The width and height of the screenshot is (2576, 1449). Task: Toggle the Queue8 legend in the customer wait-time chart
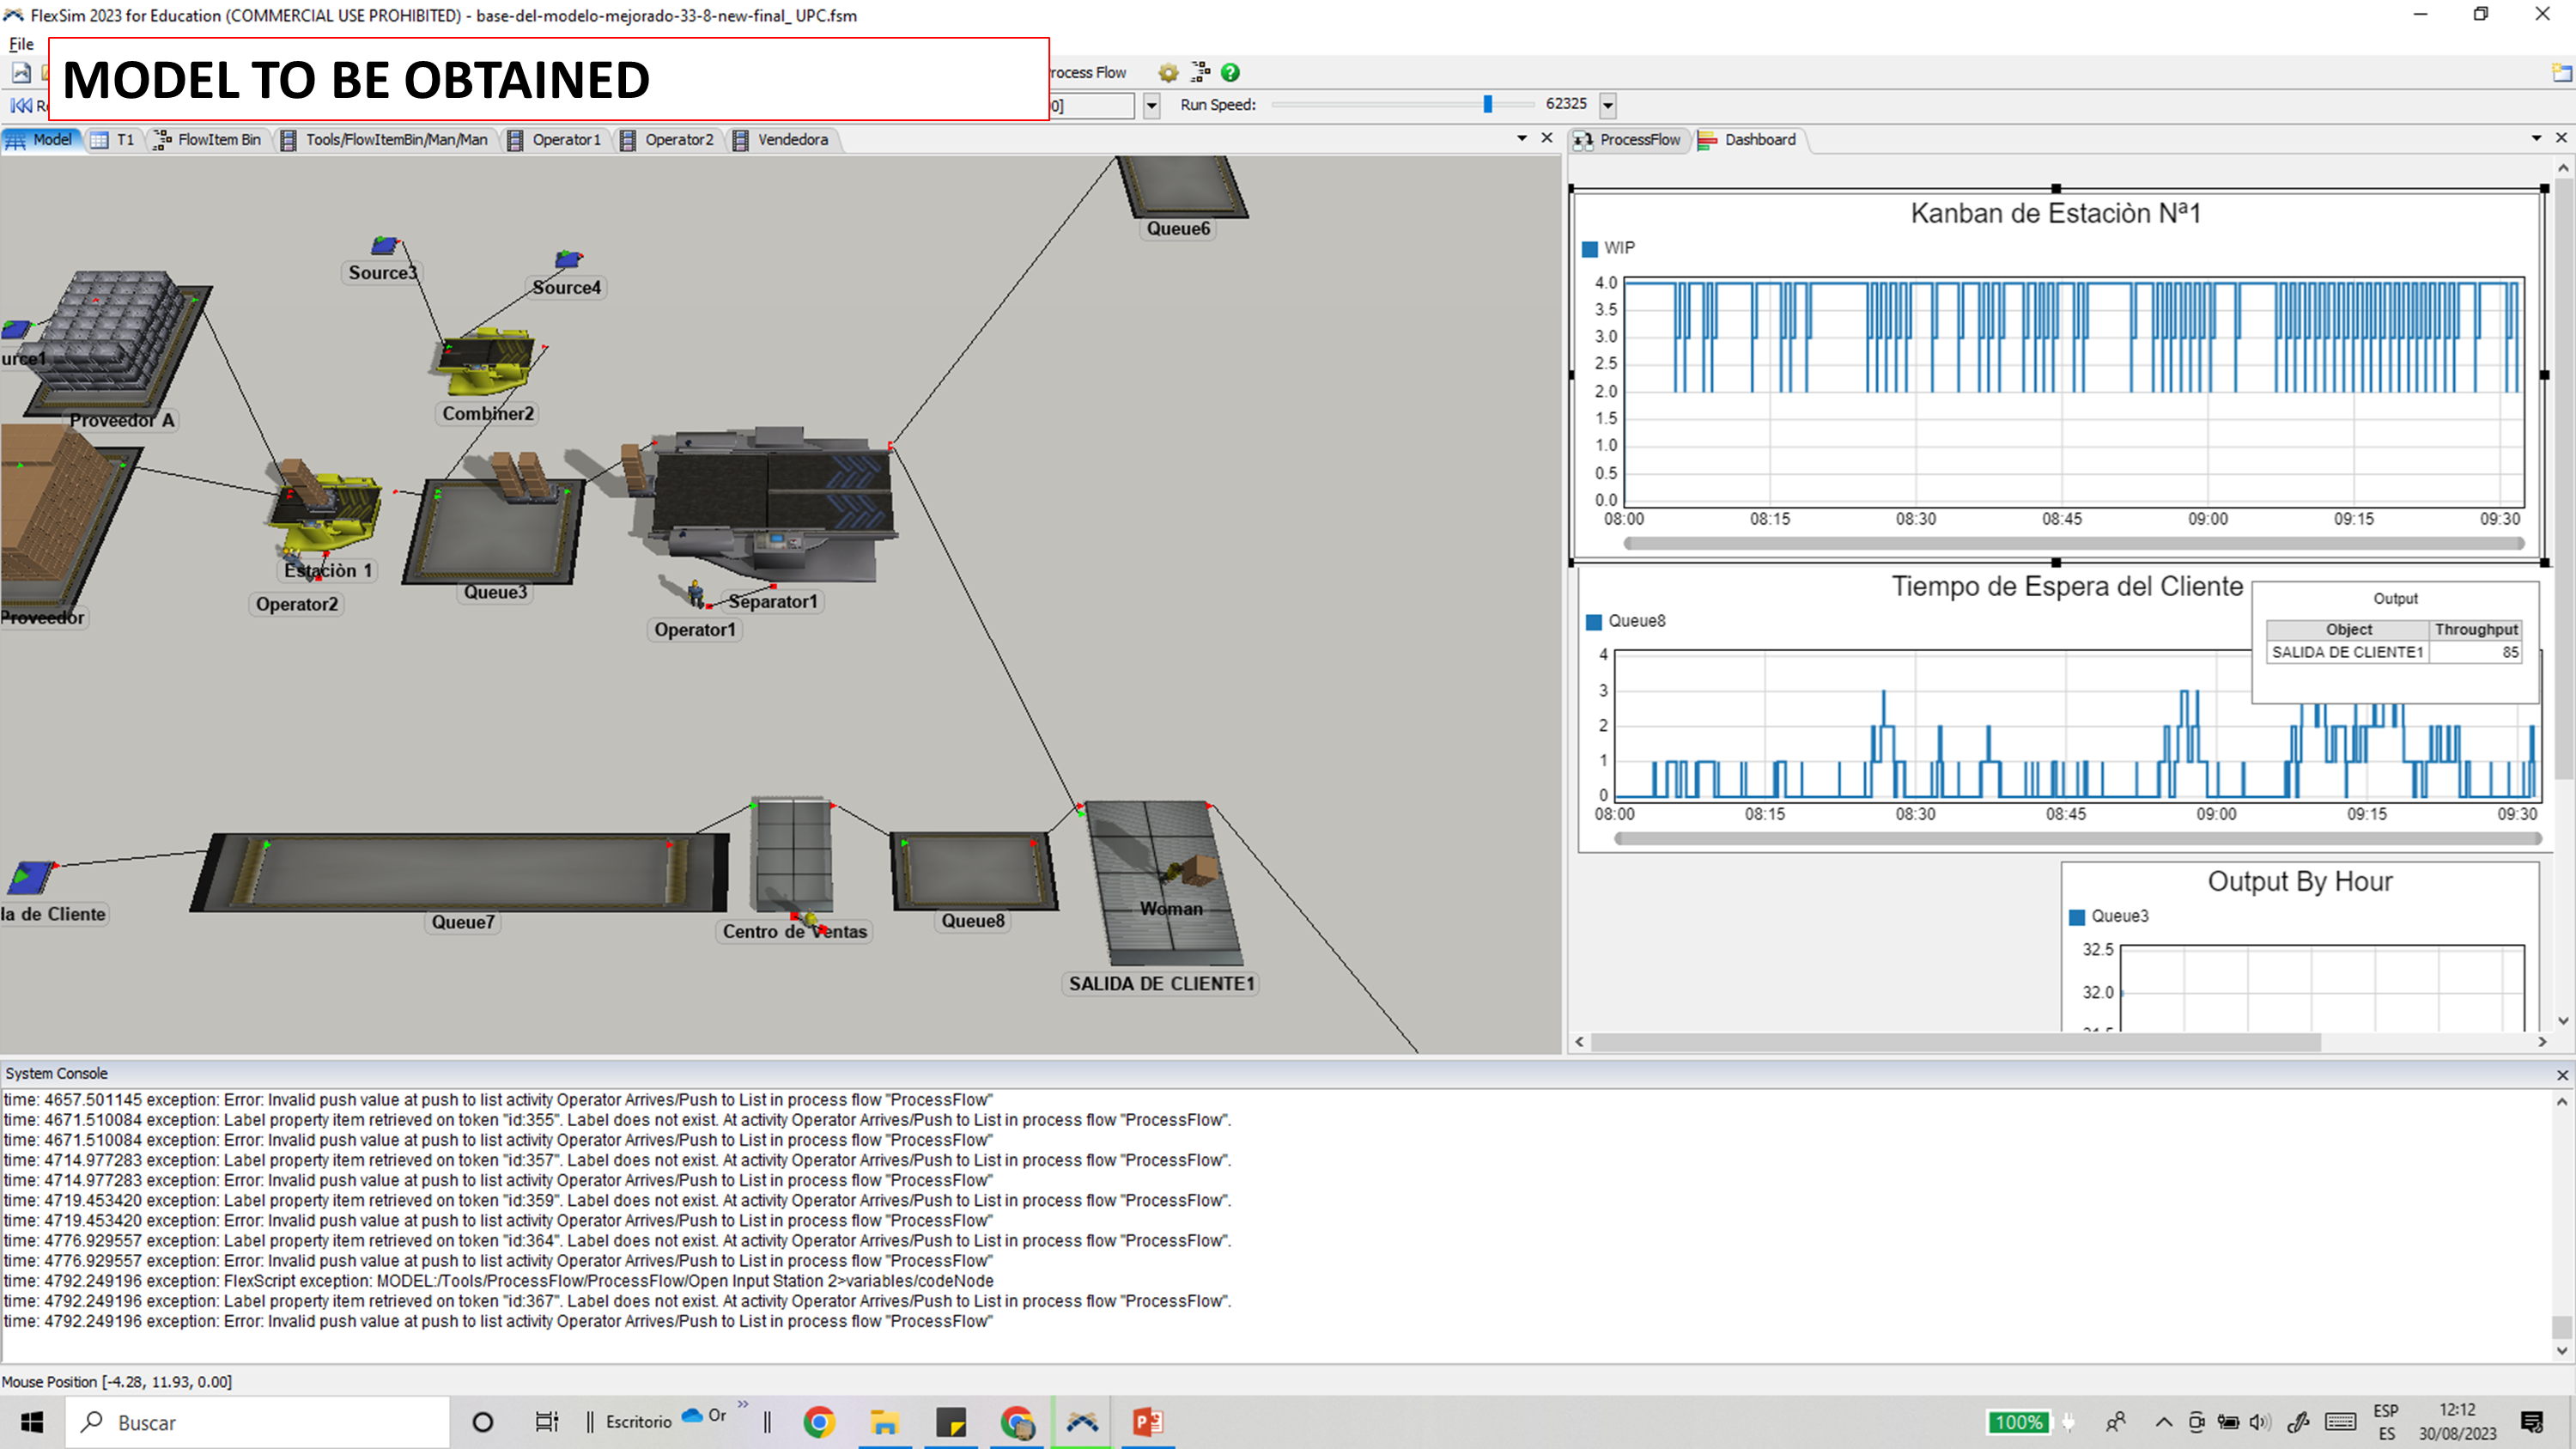pyautogui.click(x=1594, y=622)
